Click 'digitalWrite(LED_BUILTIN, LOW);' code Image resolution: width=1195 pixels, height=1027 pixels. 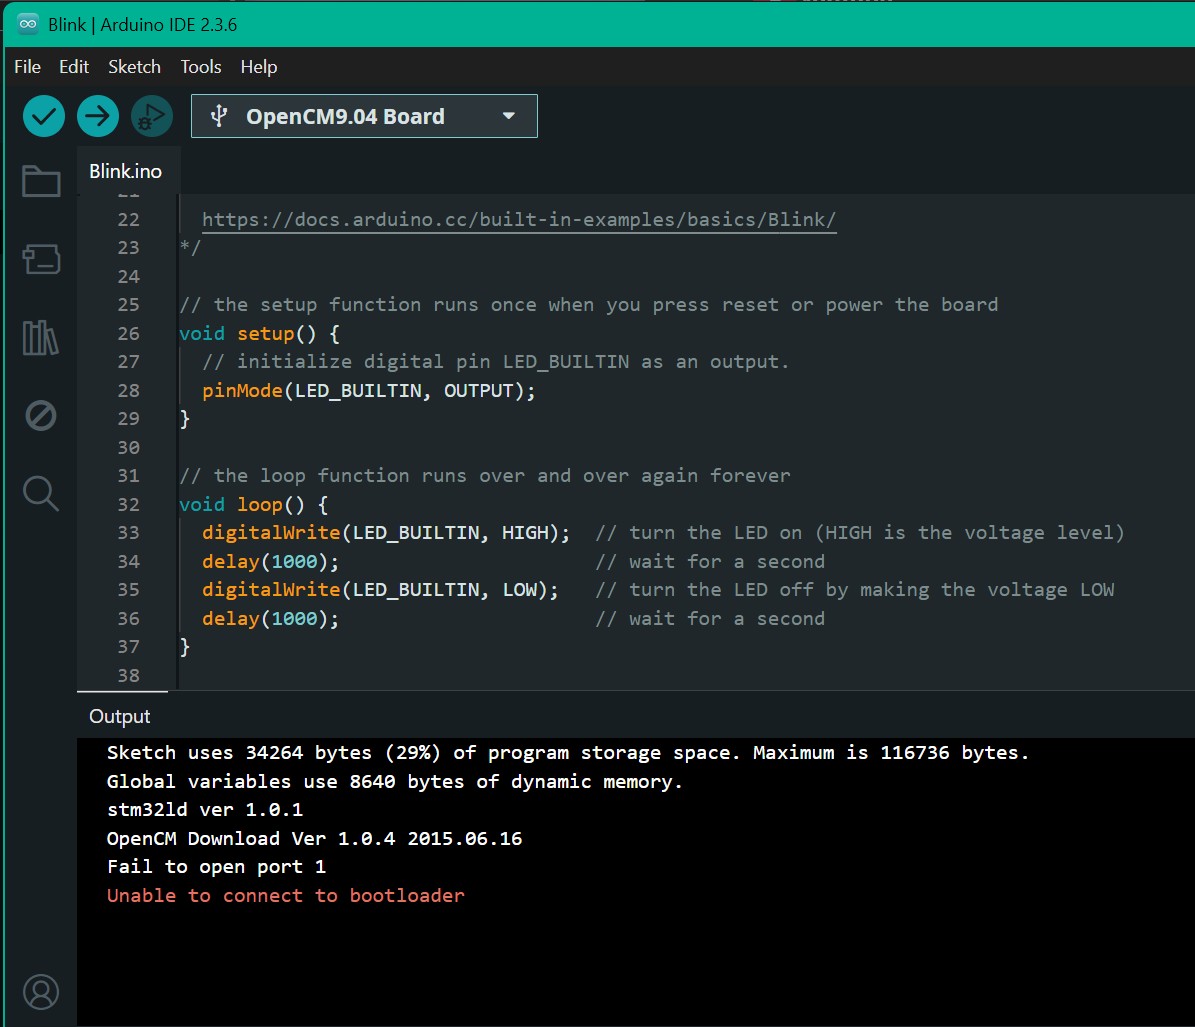pos(380,590)
